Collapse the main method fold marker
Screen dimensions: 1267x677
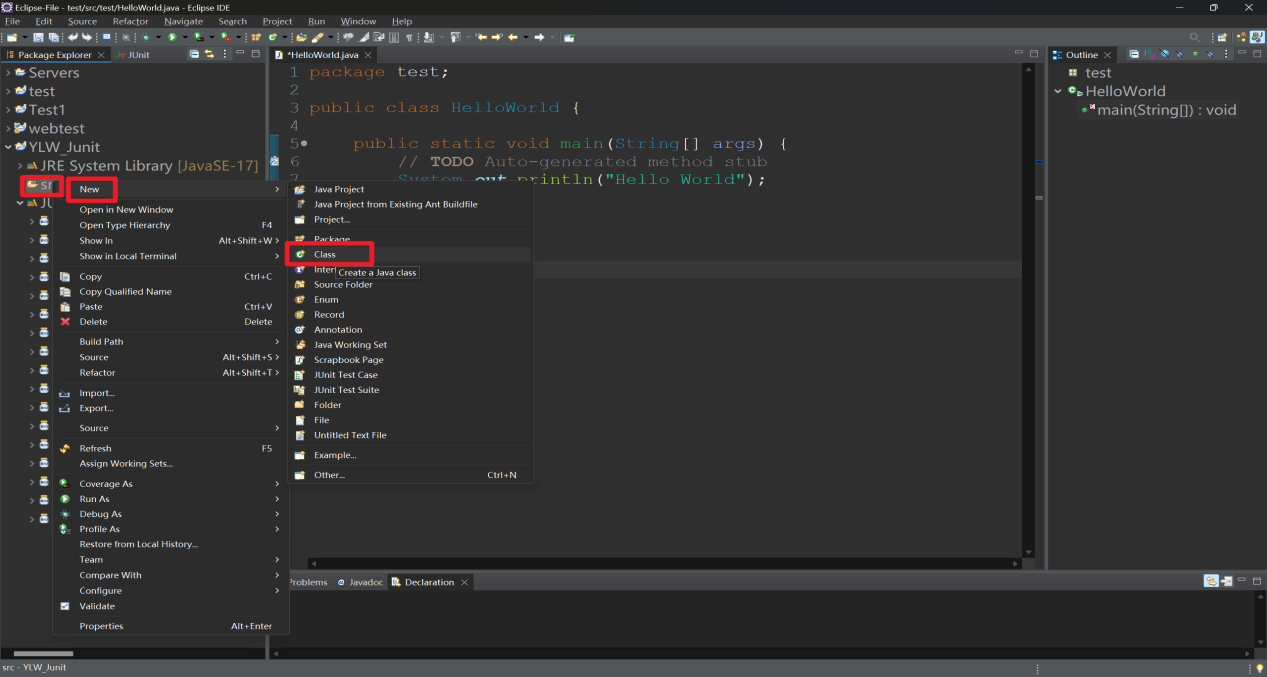[x=303, y=144]
